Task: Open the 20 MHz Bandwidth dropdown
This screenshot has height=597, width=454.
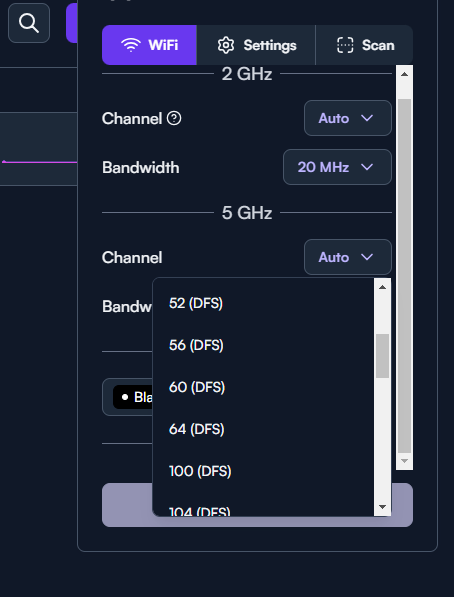Action: (x=337, y=167)
